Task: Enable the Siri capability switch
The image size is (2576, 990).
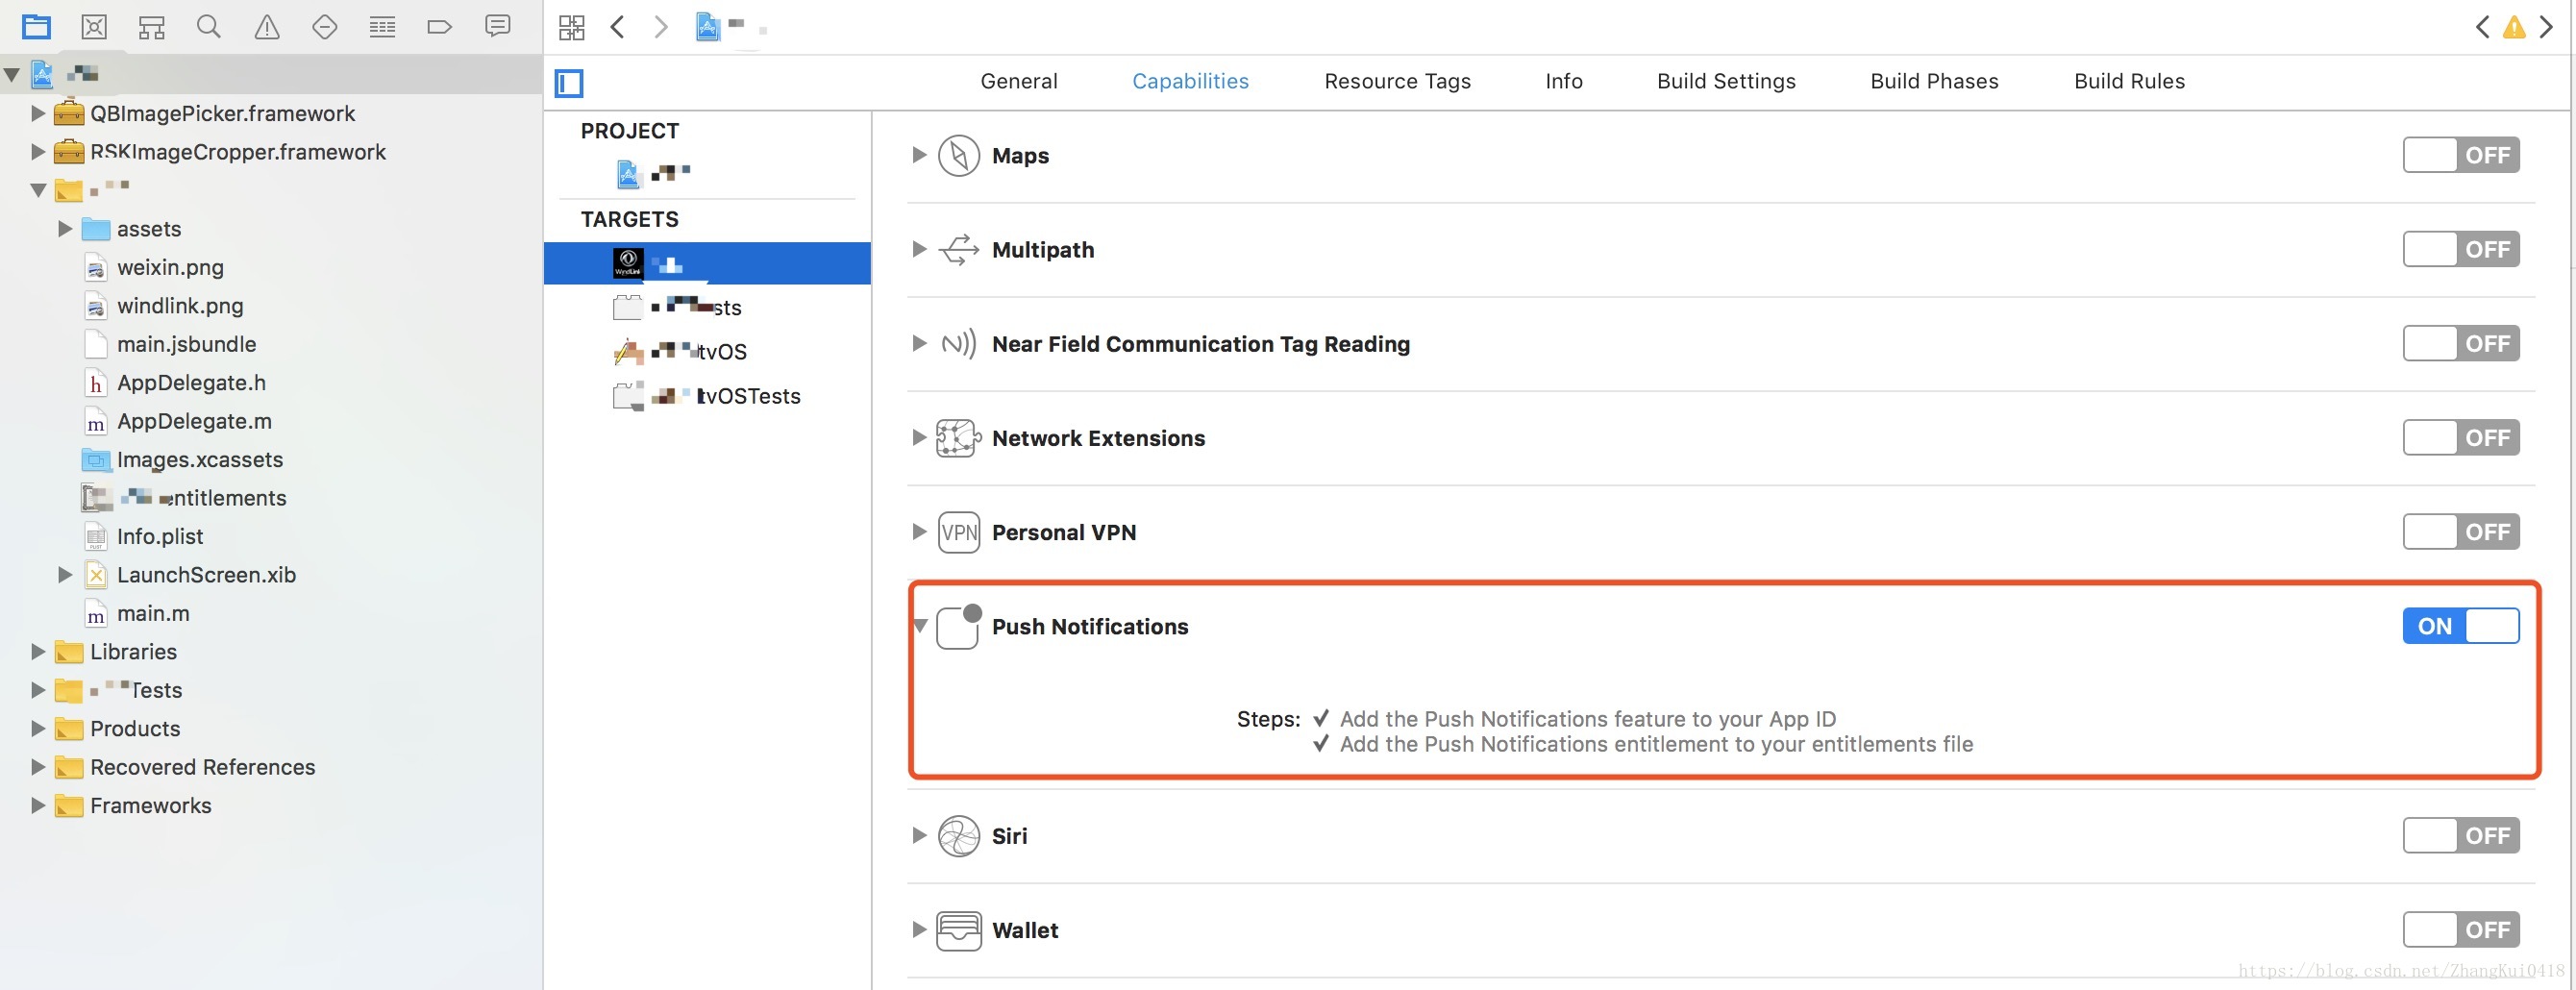Action: coord(2460,835)
